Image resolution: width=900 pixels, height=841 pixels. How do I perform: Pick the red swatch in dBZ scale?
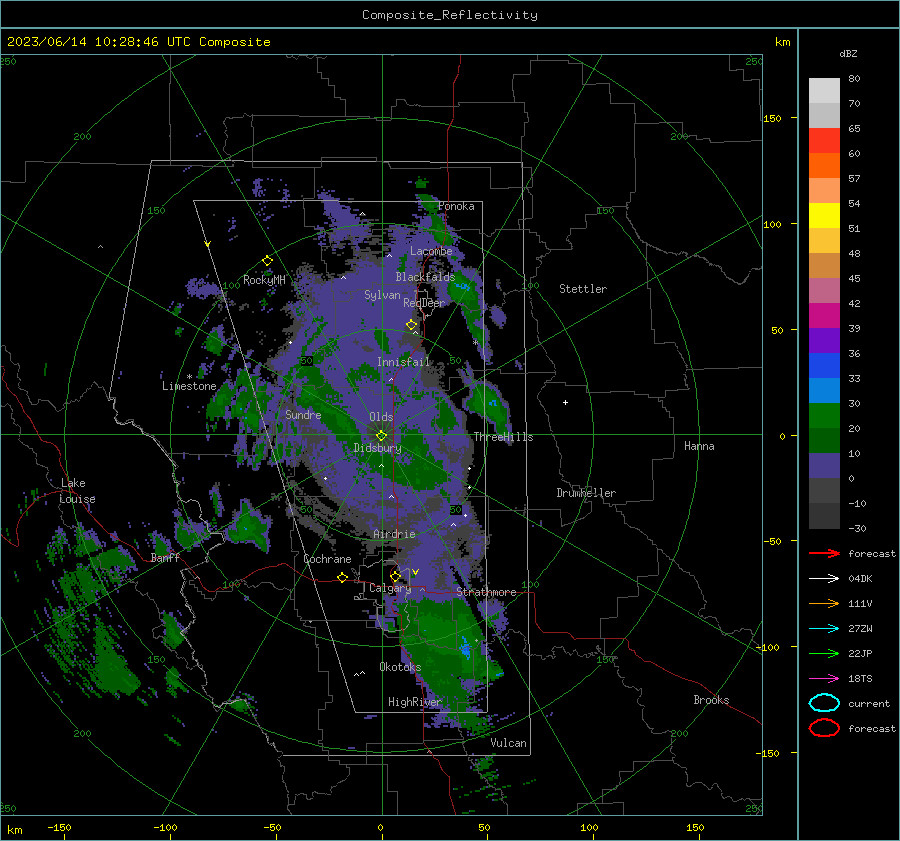pos(824,140)
